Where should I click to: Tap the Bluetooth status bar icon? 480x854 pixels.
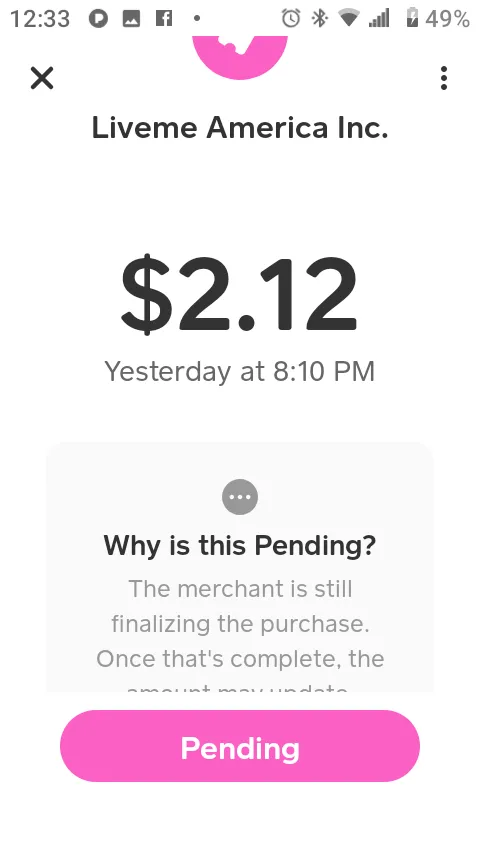(x=319, y=19)
